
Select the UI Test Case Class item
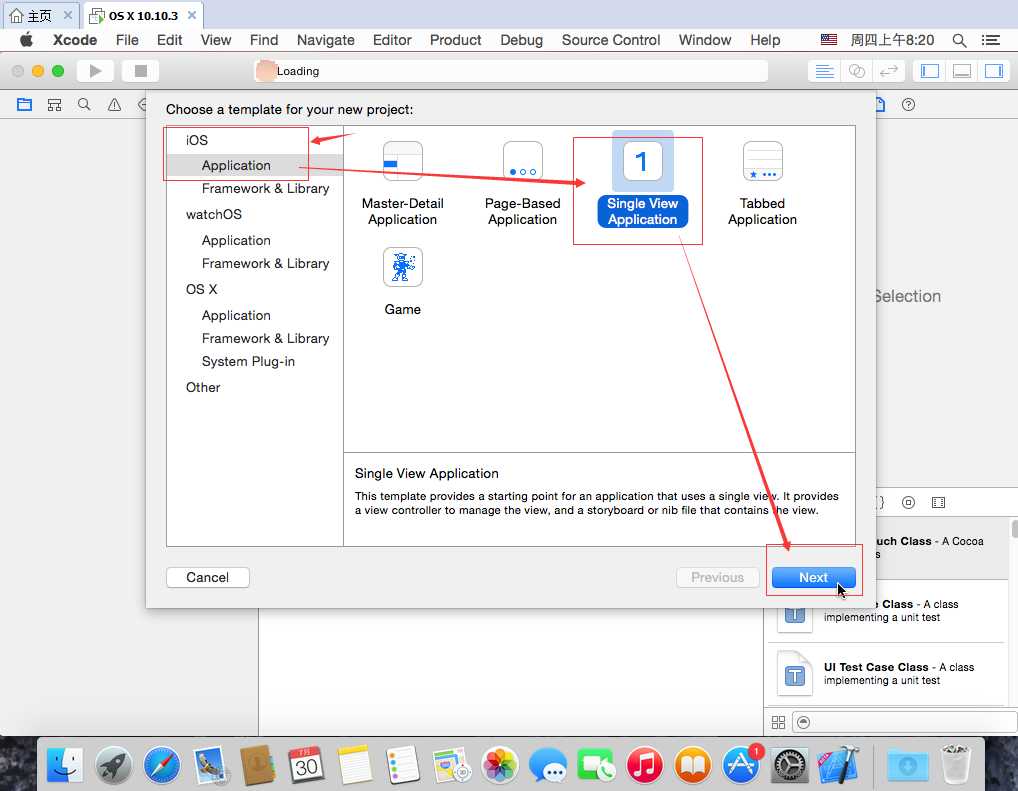click(886, 673)
